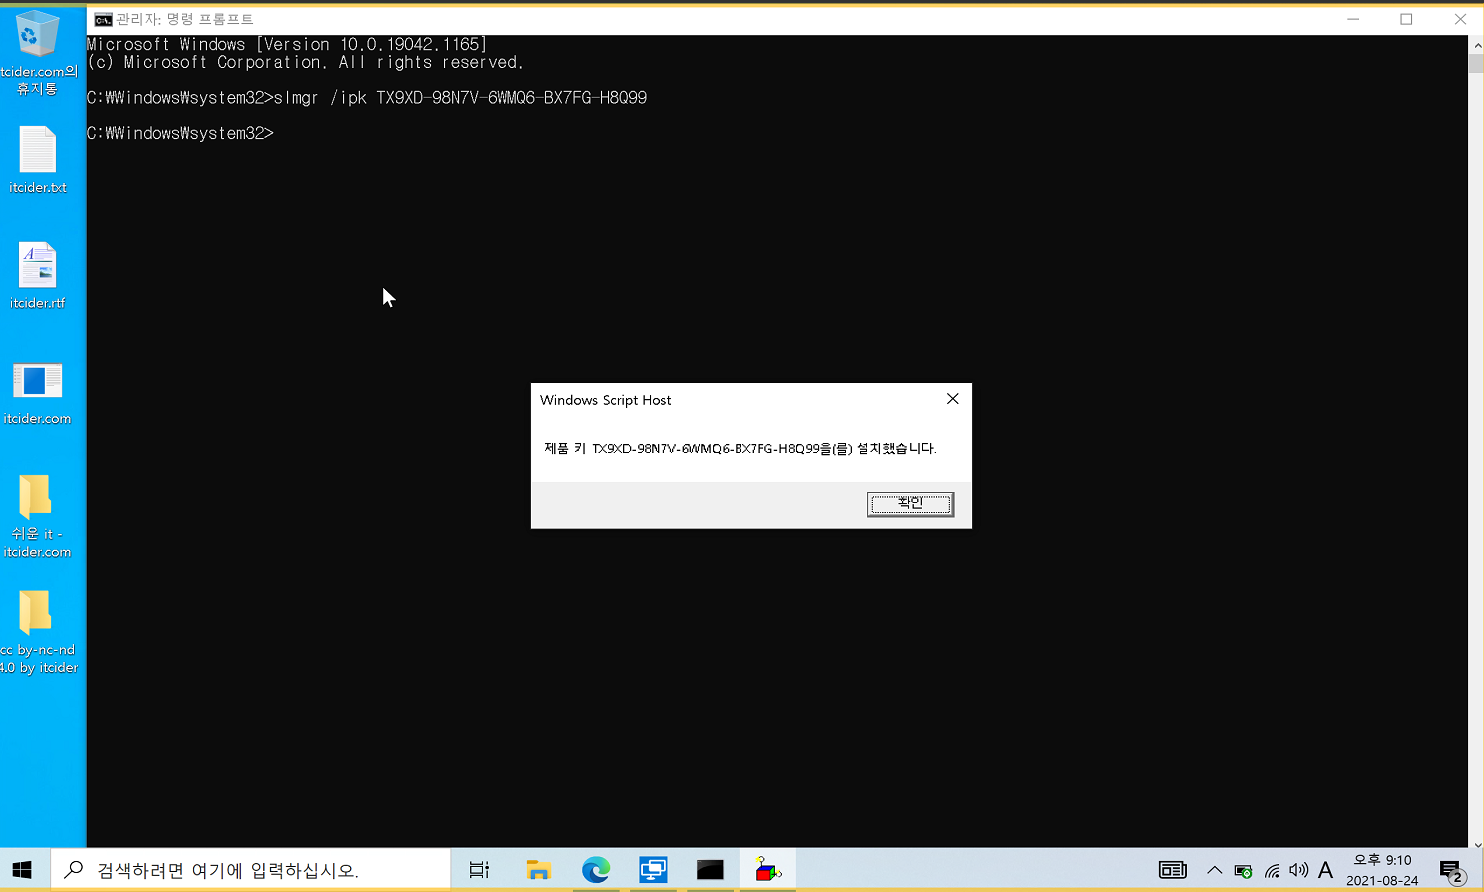Show hidden system tray icons
1484x892 pixels.
pyautogui.click(x=1214, y=870)
